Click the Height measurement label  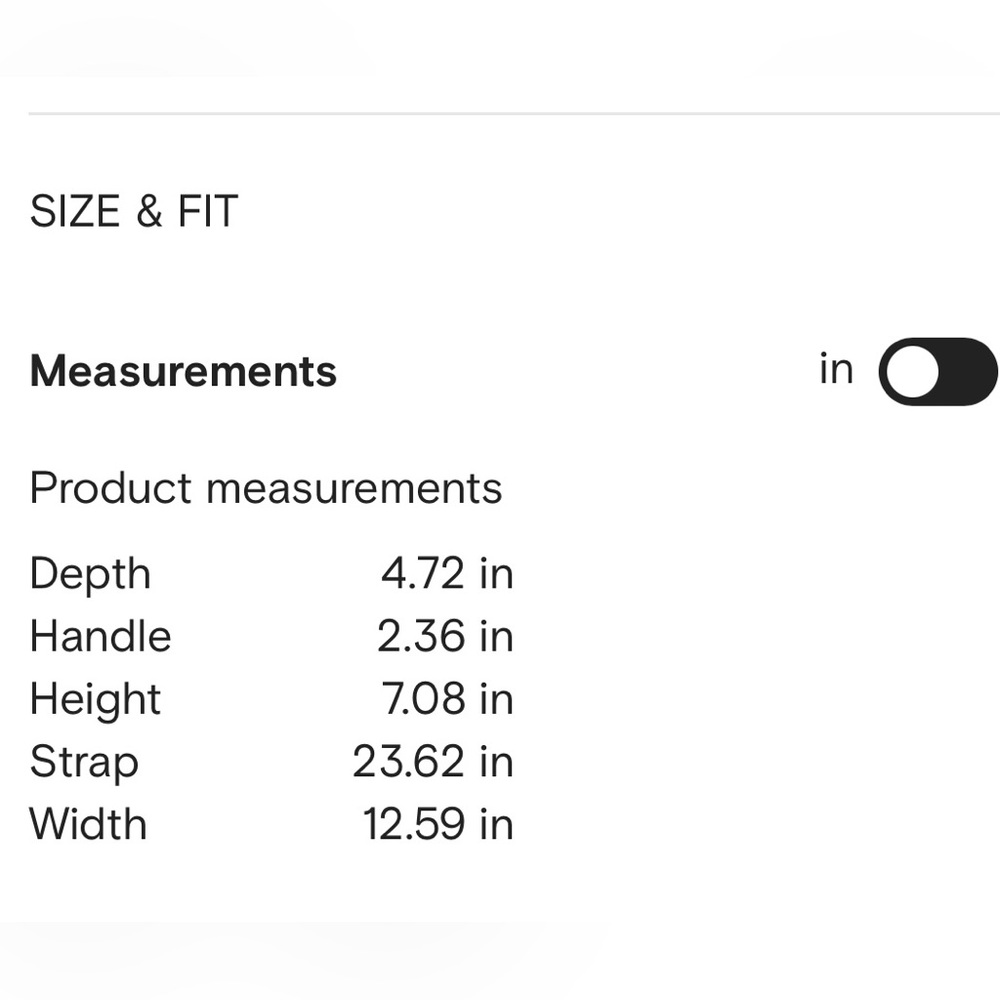point(95,700)
